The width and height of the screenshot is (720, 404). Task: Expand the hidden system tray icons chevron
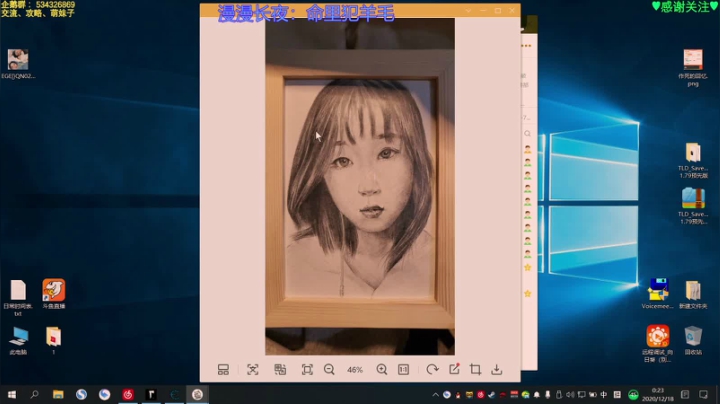435,395
